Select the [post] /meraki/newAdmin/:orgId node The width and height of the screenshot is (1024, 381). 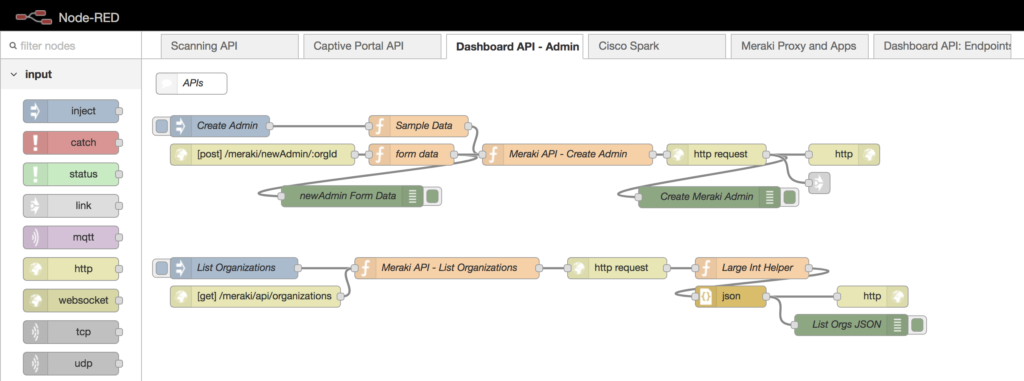pyautogui.click(x=262, y=155)
